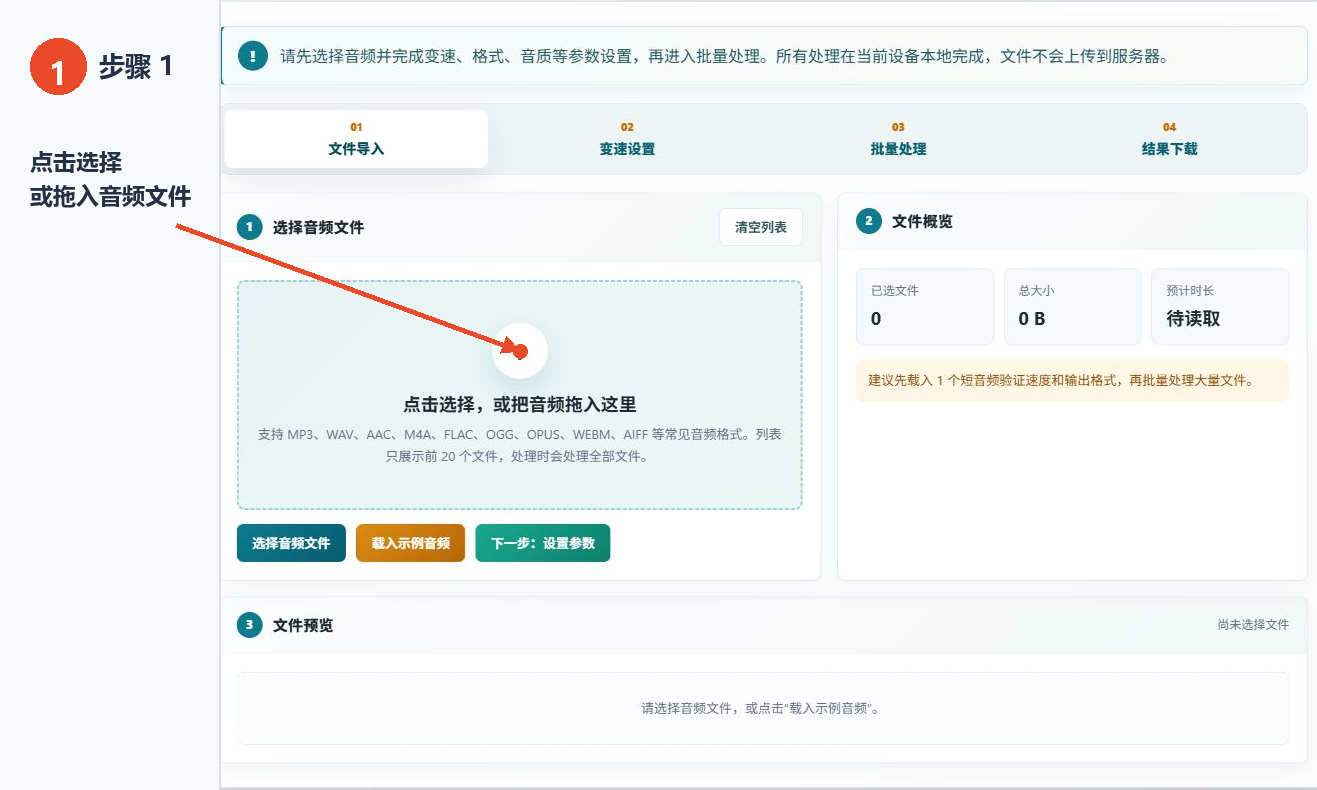Click the 文件概览 panel title
The image size is (1317, 790).
click(x=922, y=221)
